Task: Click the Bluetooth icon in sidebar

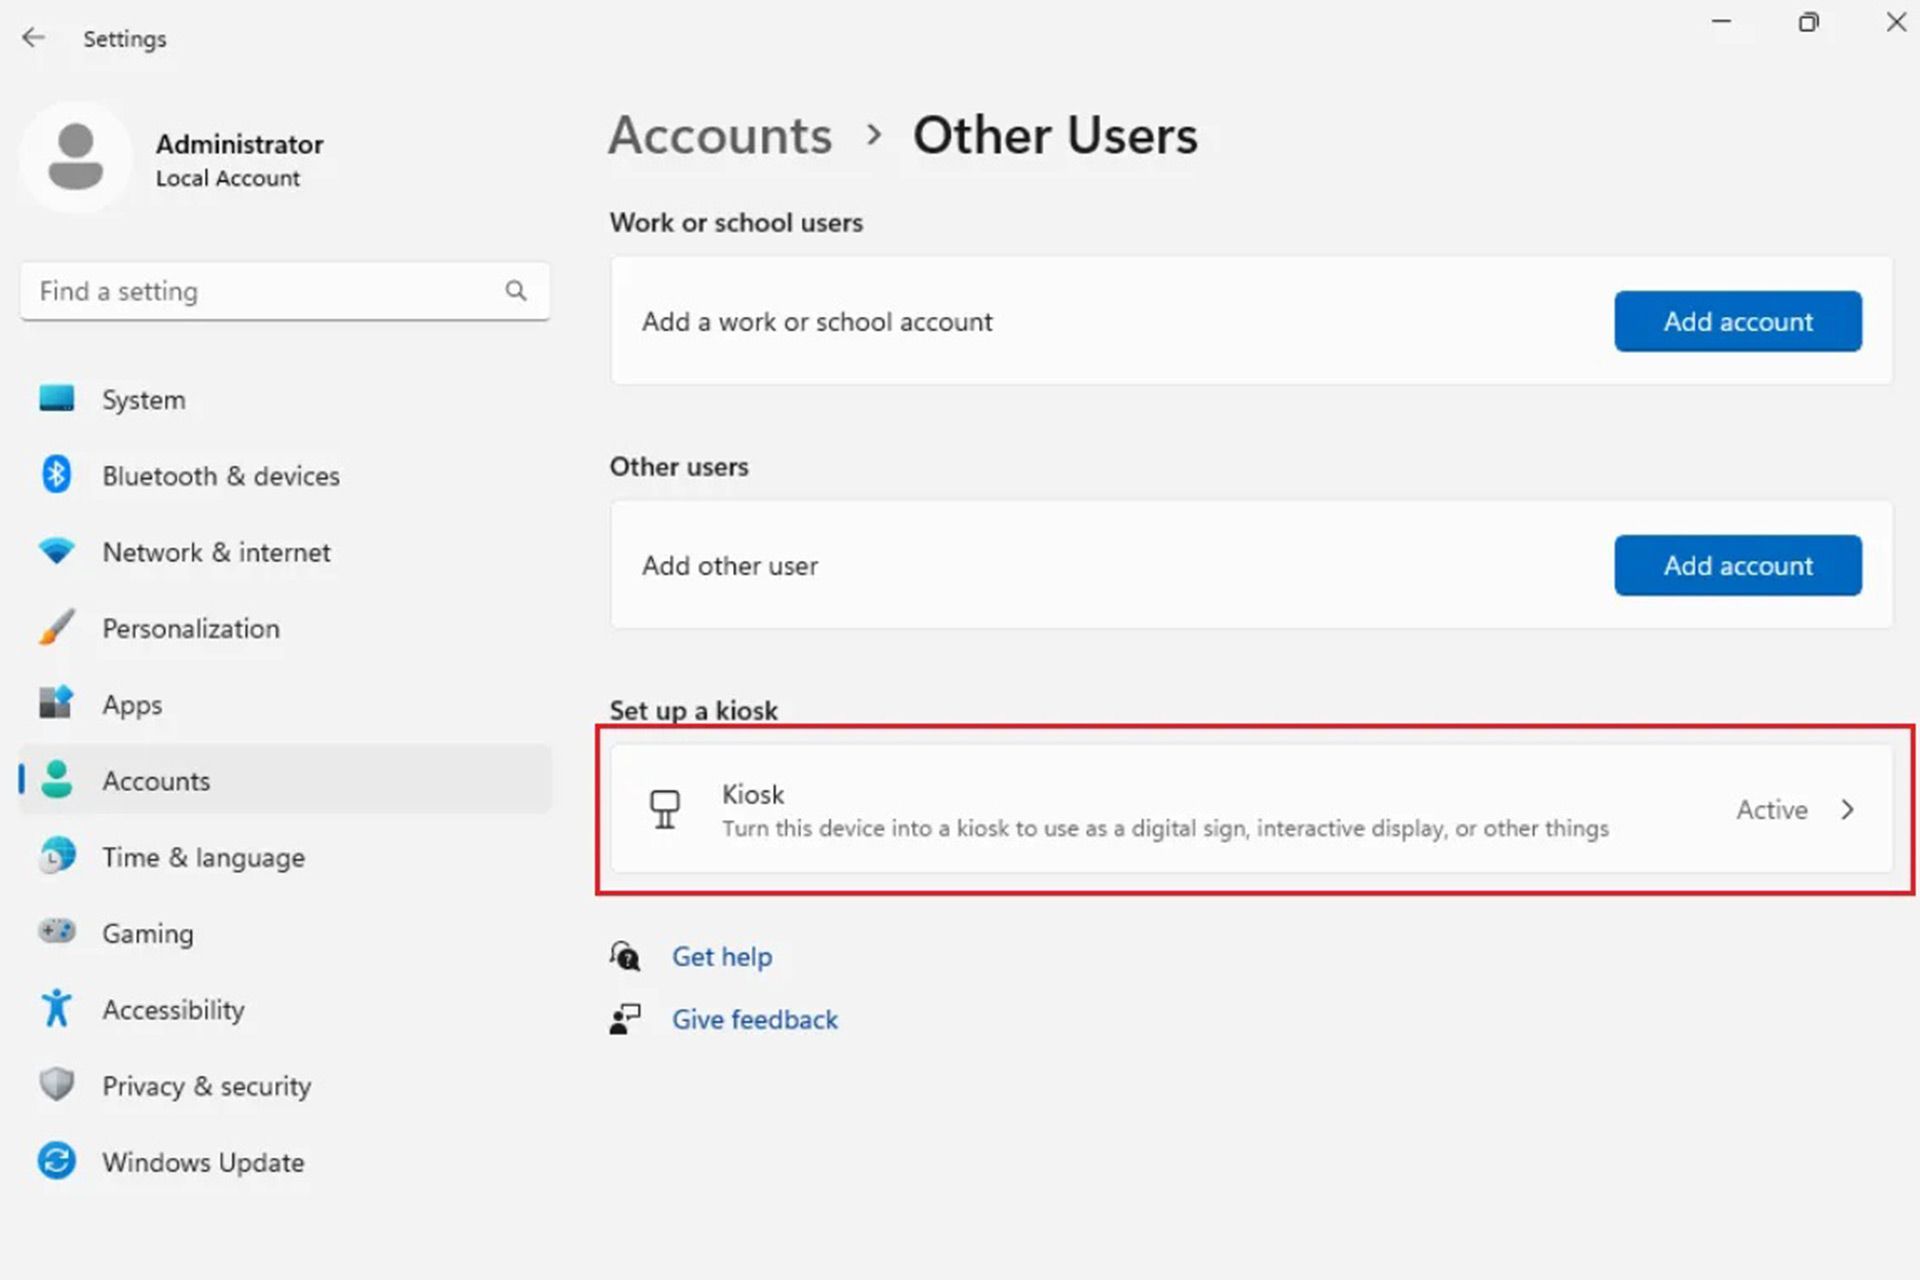Action: point(56,474)
